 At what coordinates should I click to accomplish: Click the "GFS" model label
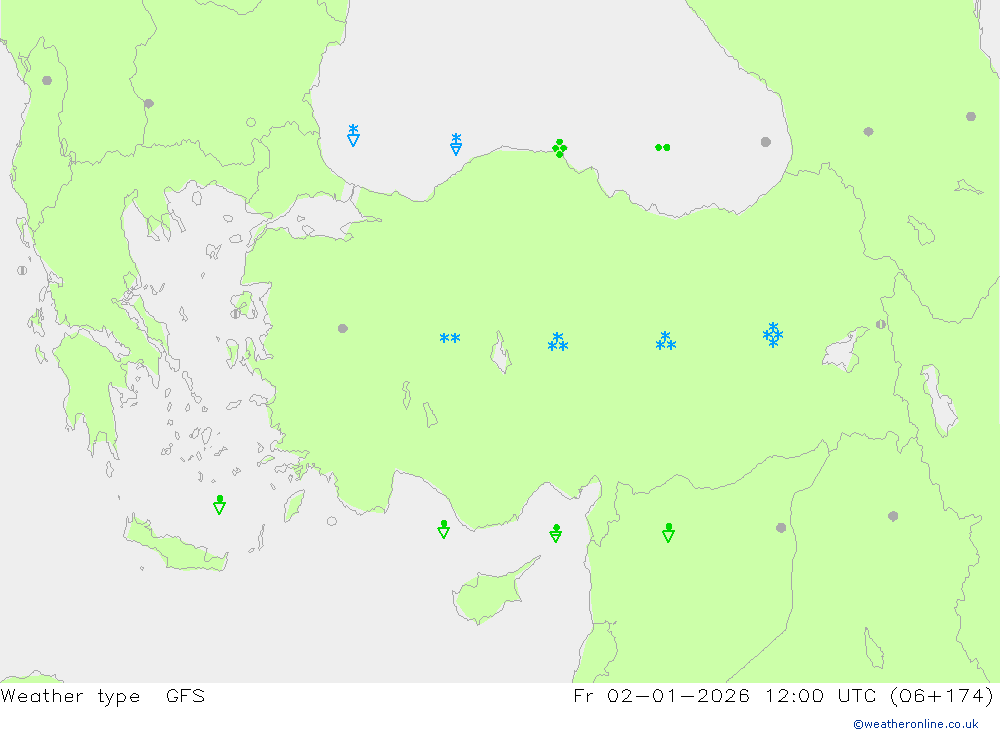point(186,695)
